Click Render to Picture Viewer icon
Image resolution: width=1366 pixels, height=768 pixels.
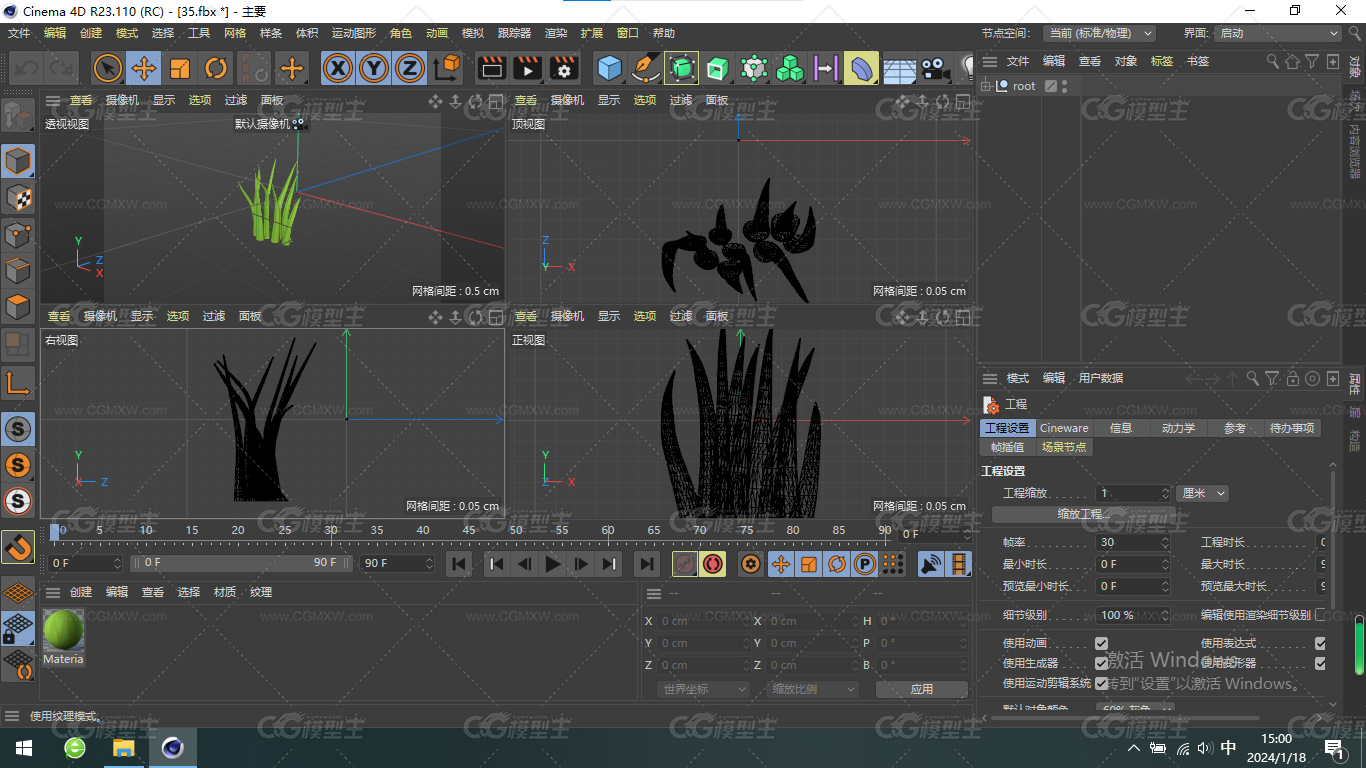pos(527,68)
